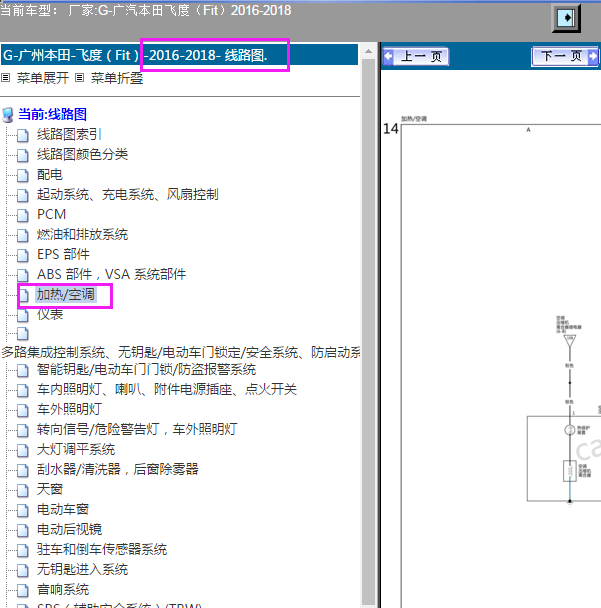
Task: Click page icon beside 加热/空调
Action: pyautogui.click(x=24, y=295)
